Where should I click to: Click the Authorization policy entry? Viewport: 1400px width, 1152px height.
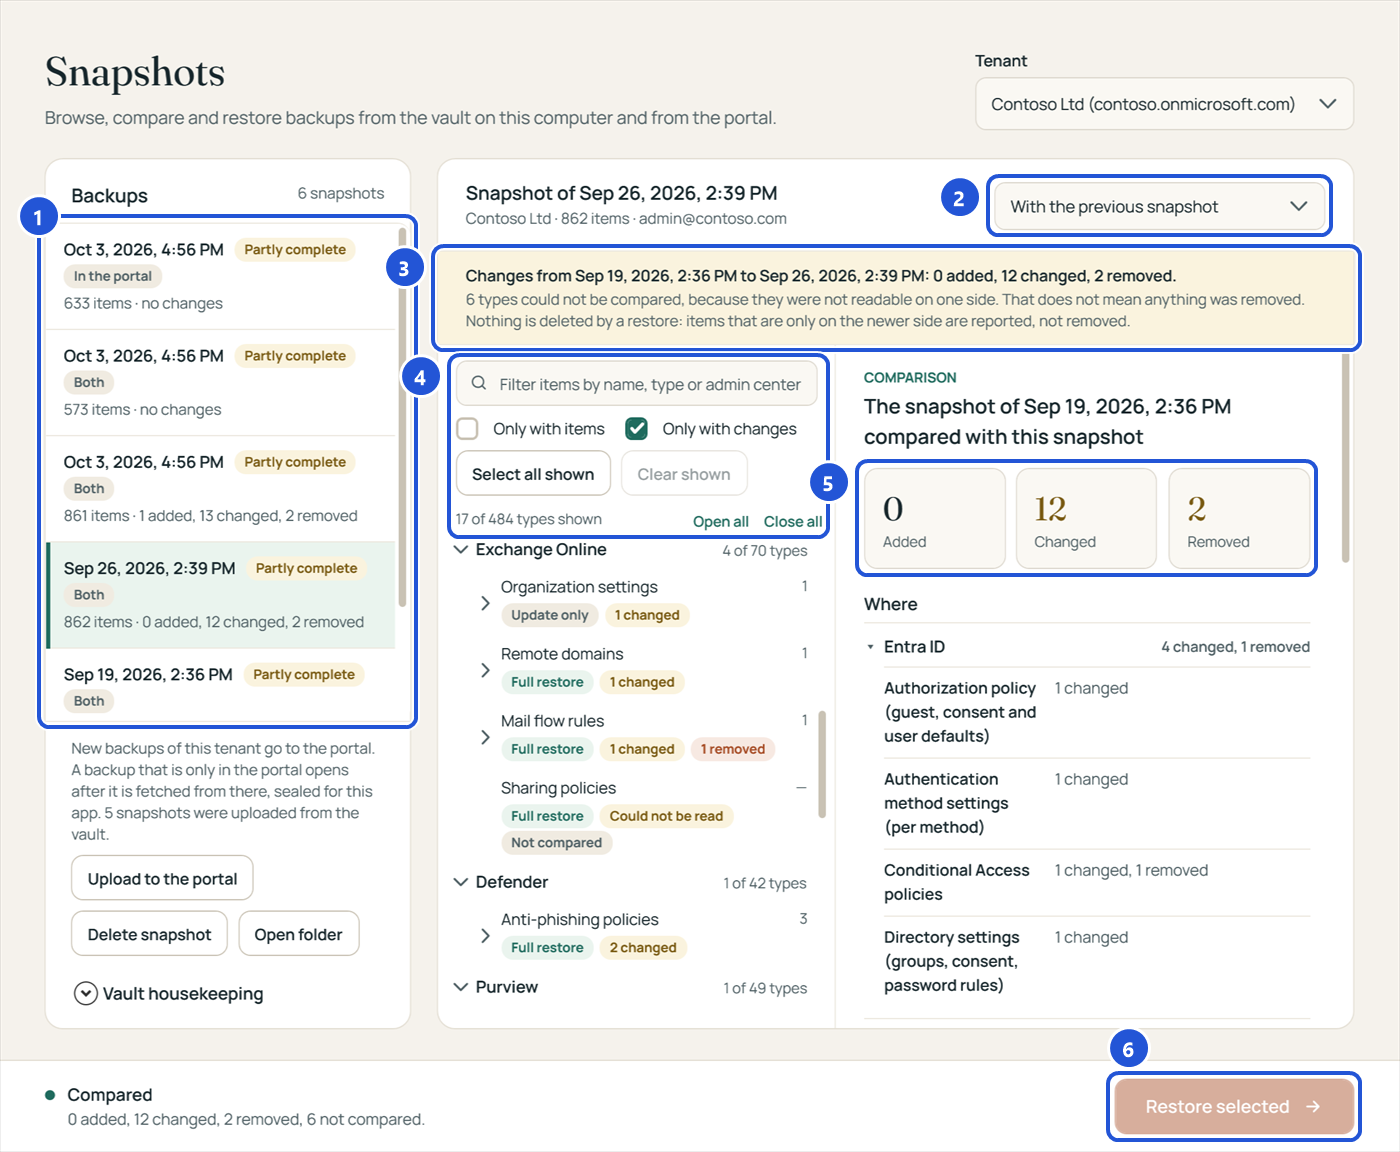[x=1097, y=712]
